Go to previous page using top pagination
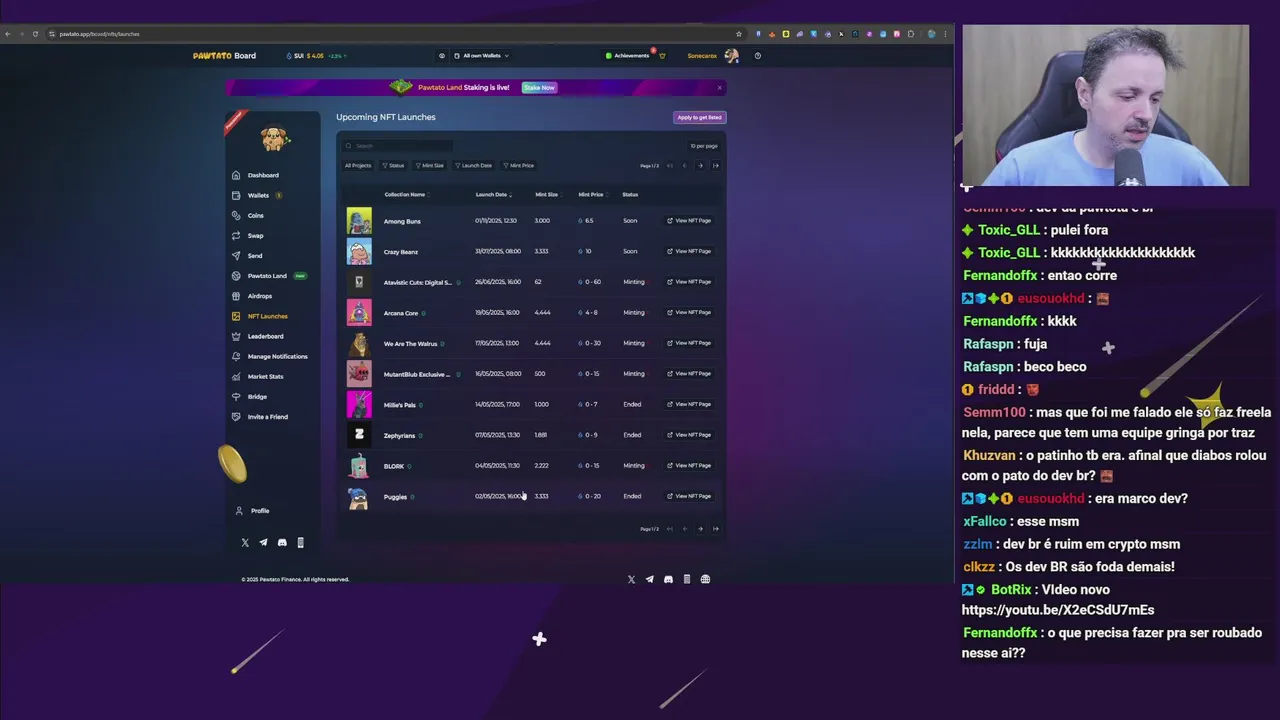The height and width of the screenshot is (720, 1280). click(x=685, y=166)
